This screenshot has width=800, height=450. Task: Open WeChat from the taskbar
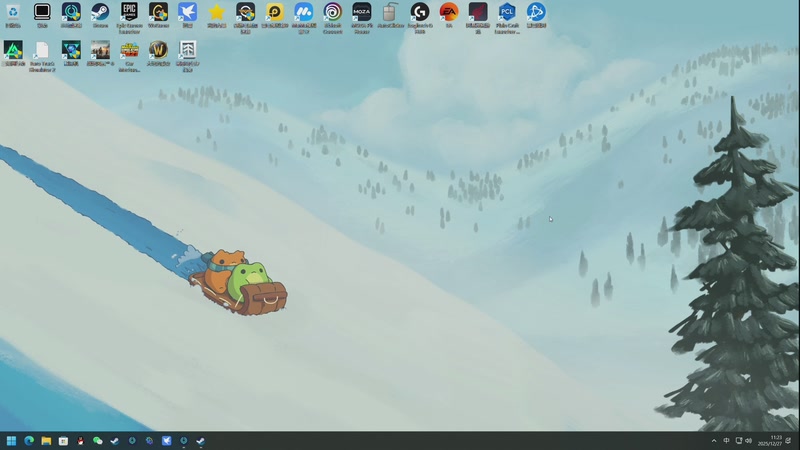(97, 441)
